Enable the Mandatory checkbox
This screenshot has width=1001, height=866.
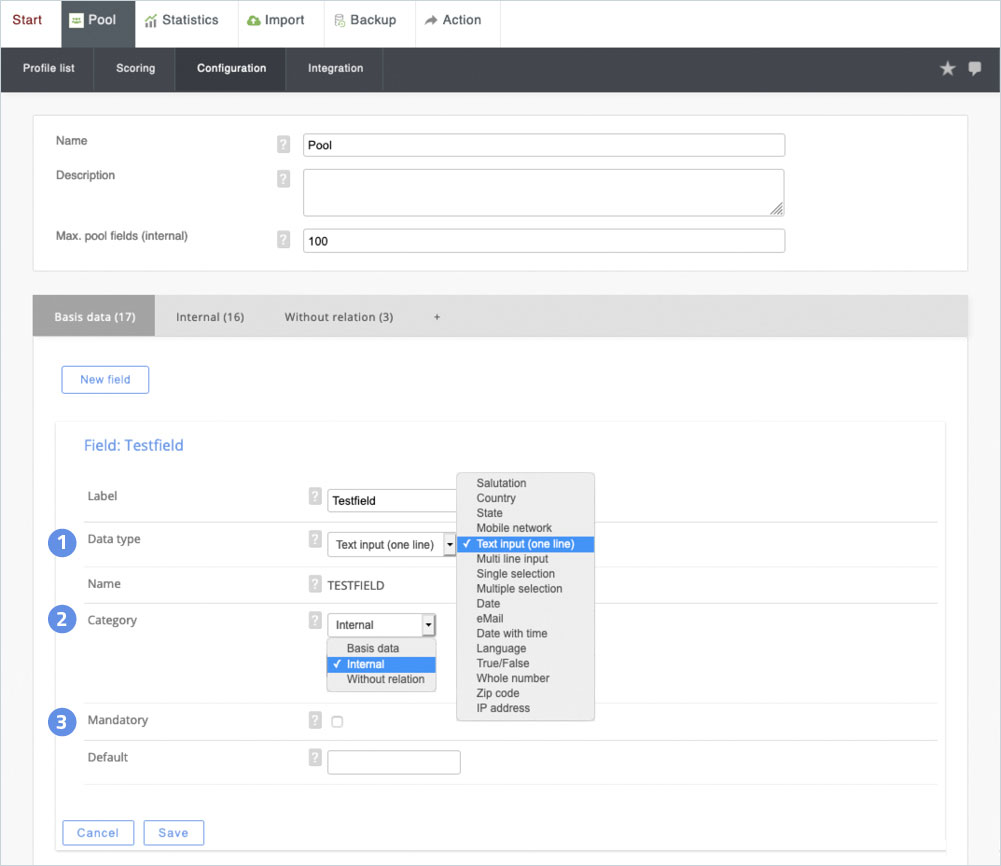pyautogui.click(x=337, y=722)
